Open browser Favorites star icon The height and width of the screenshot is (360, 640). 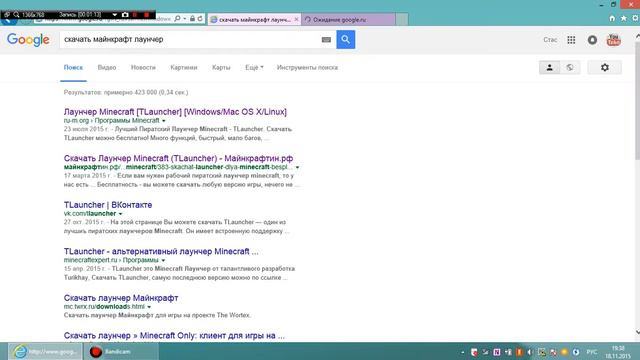(x=623, y=18)
